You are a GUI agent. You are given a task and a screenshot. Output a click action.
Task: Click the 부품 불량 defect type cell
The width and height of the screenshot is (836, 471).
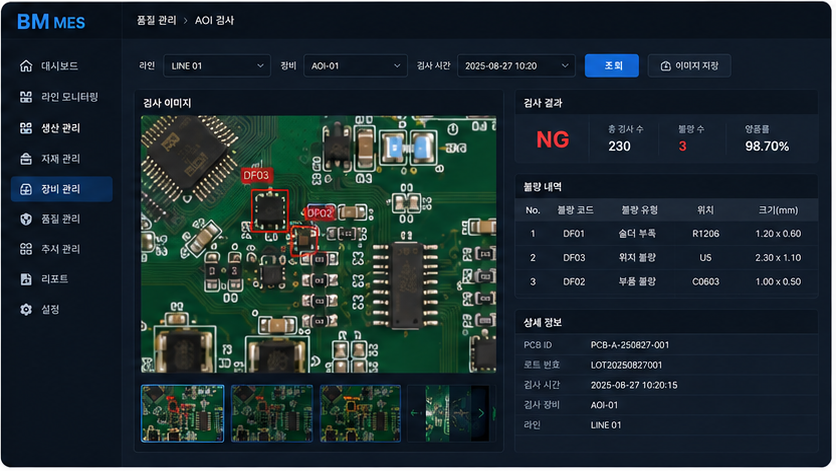[x=637, y=282]
